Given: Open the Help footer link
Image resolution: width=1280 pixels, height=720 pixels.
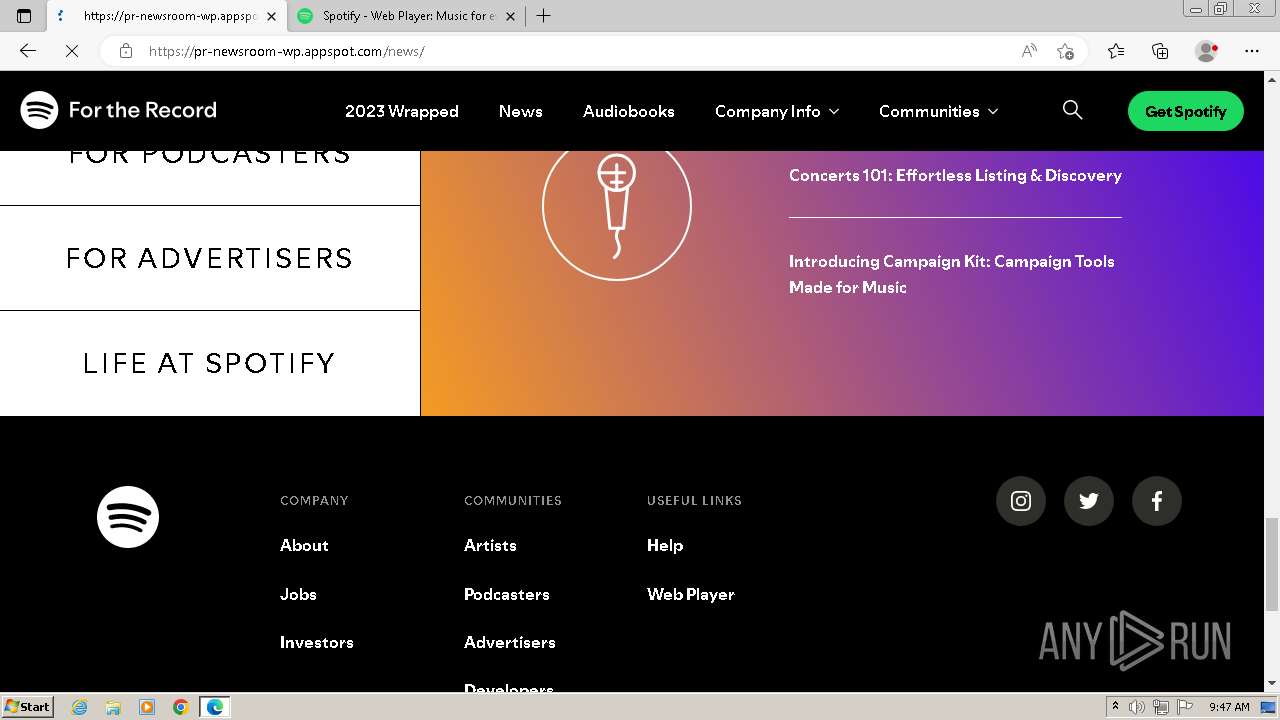Looking at the screenshot, I should [665, 545].
